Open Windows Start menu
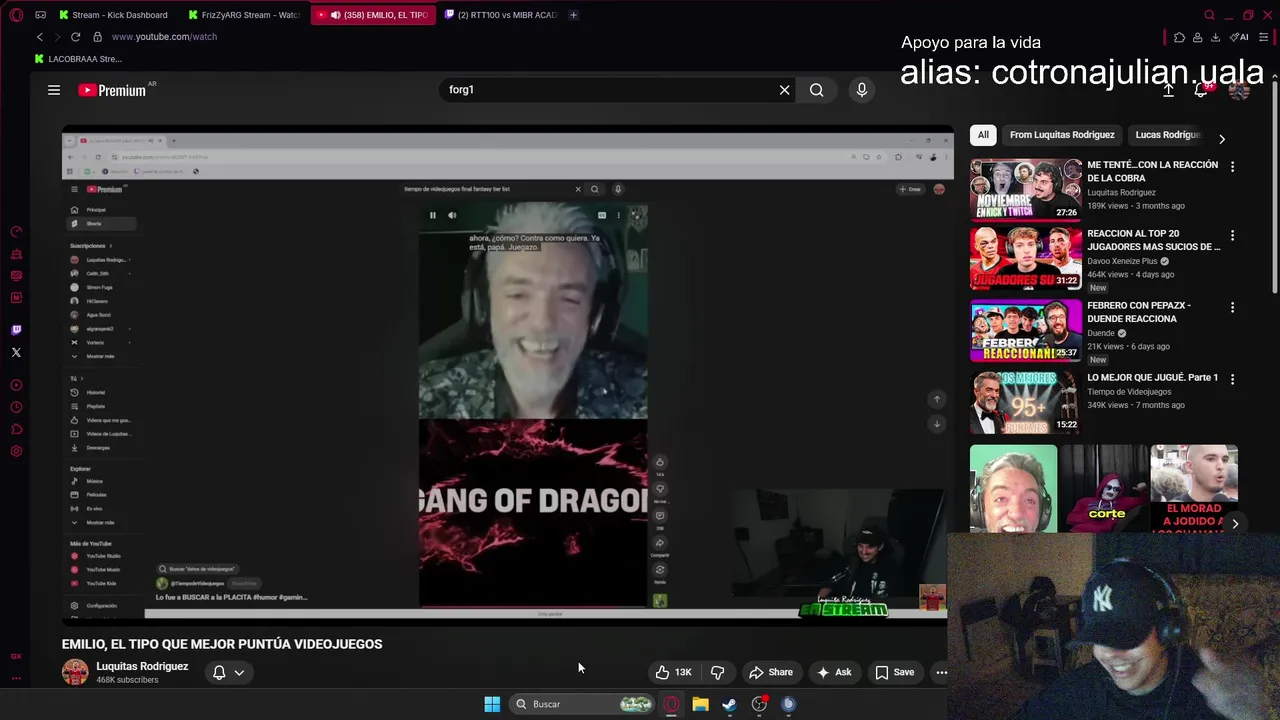The height and width of the screenshot is (720, 1280). [x=492, y=704]
